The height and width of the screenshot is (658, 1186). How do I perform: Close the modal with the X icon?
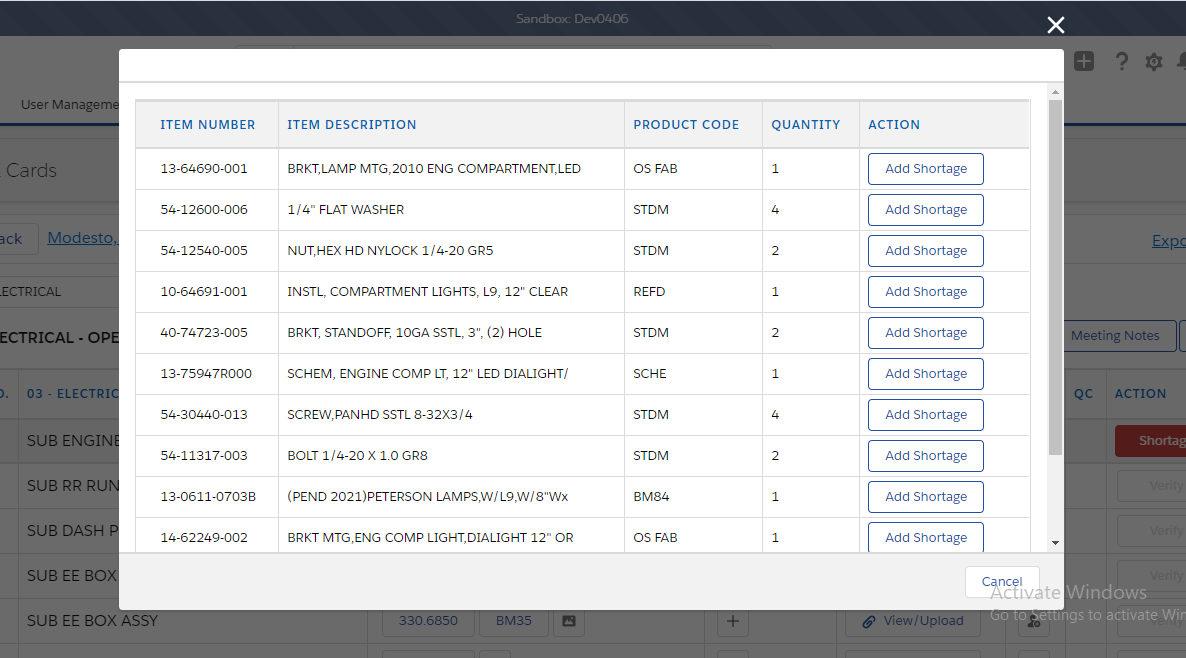pos(1055,26)
